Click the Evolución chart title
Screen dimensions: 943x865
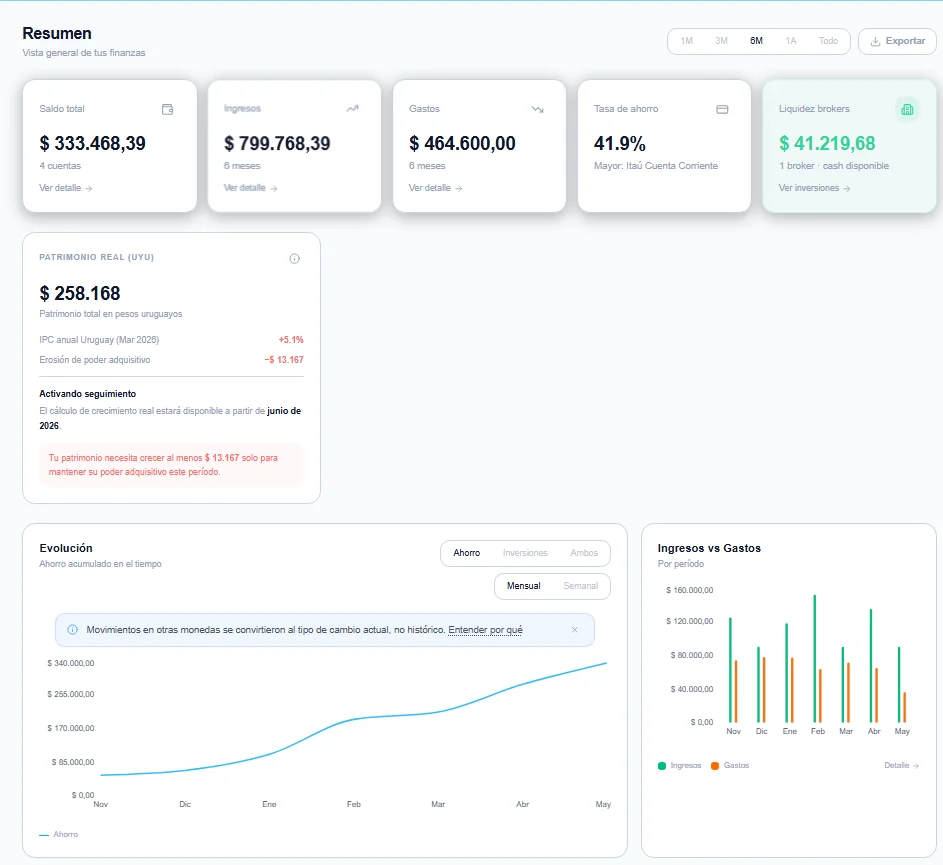point(66,548)
